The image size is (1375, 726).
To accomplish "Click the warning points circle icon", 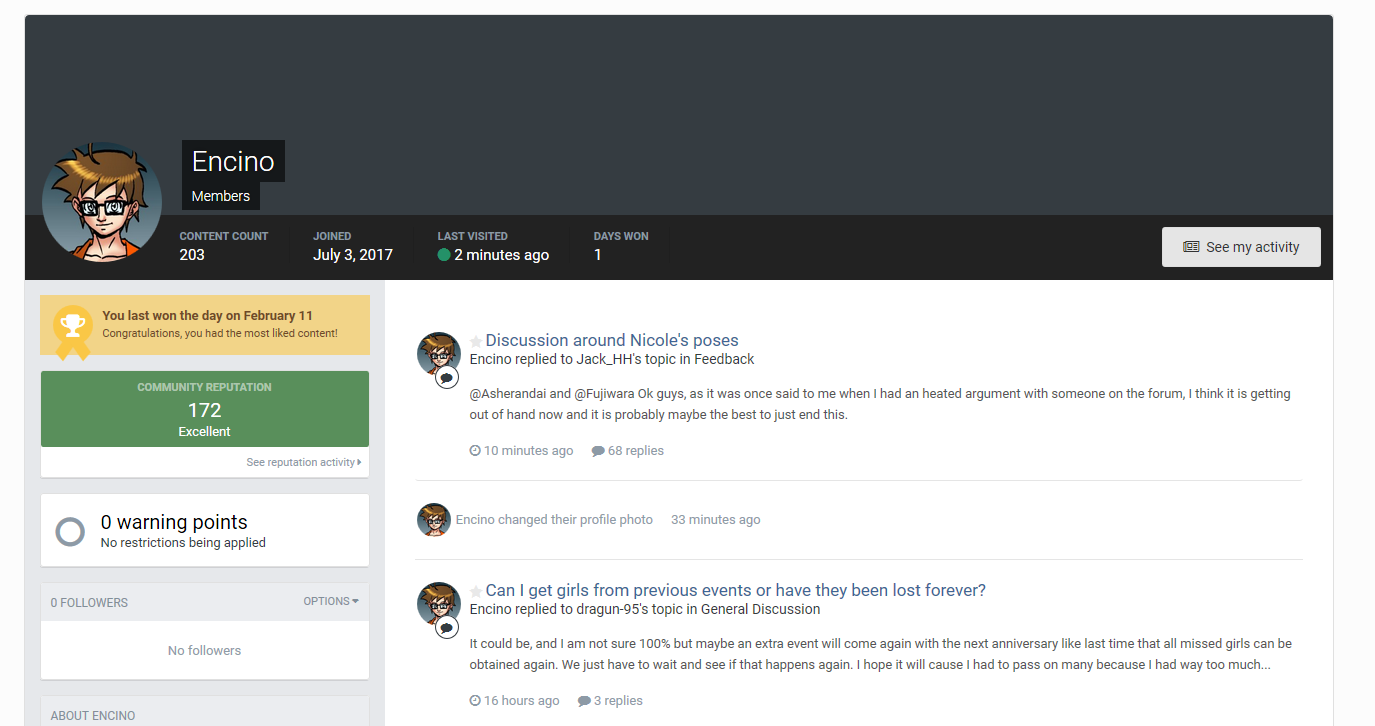I will click(70, 531).
